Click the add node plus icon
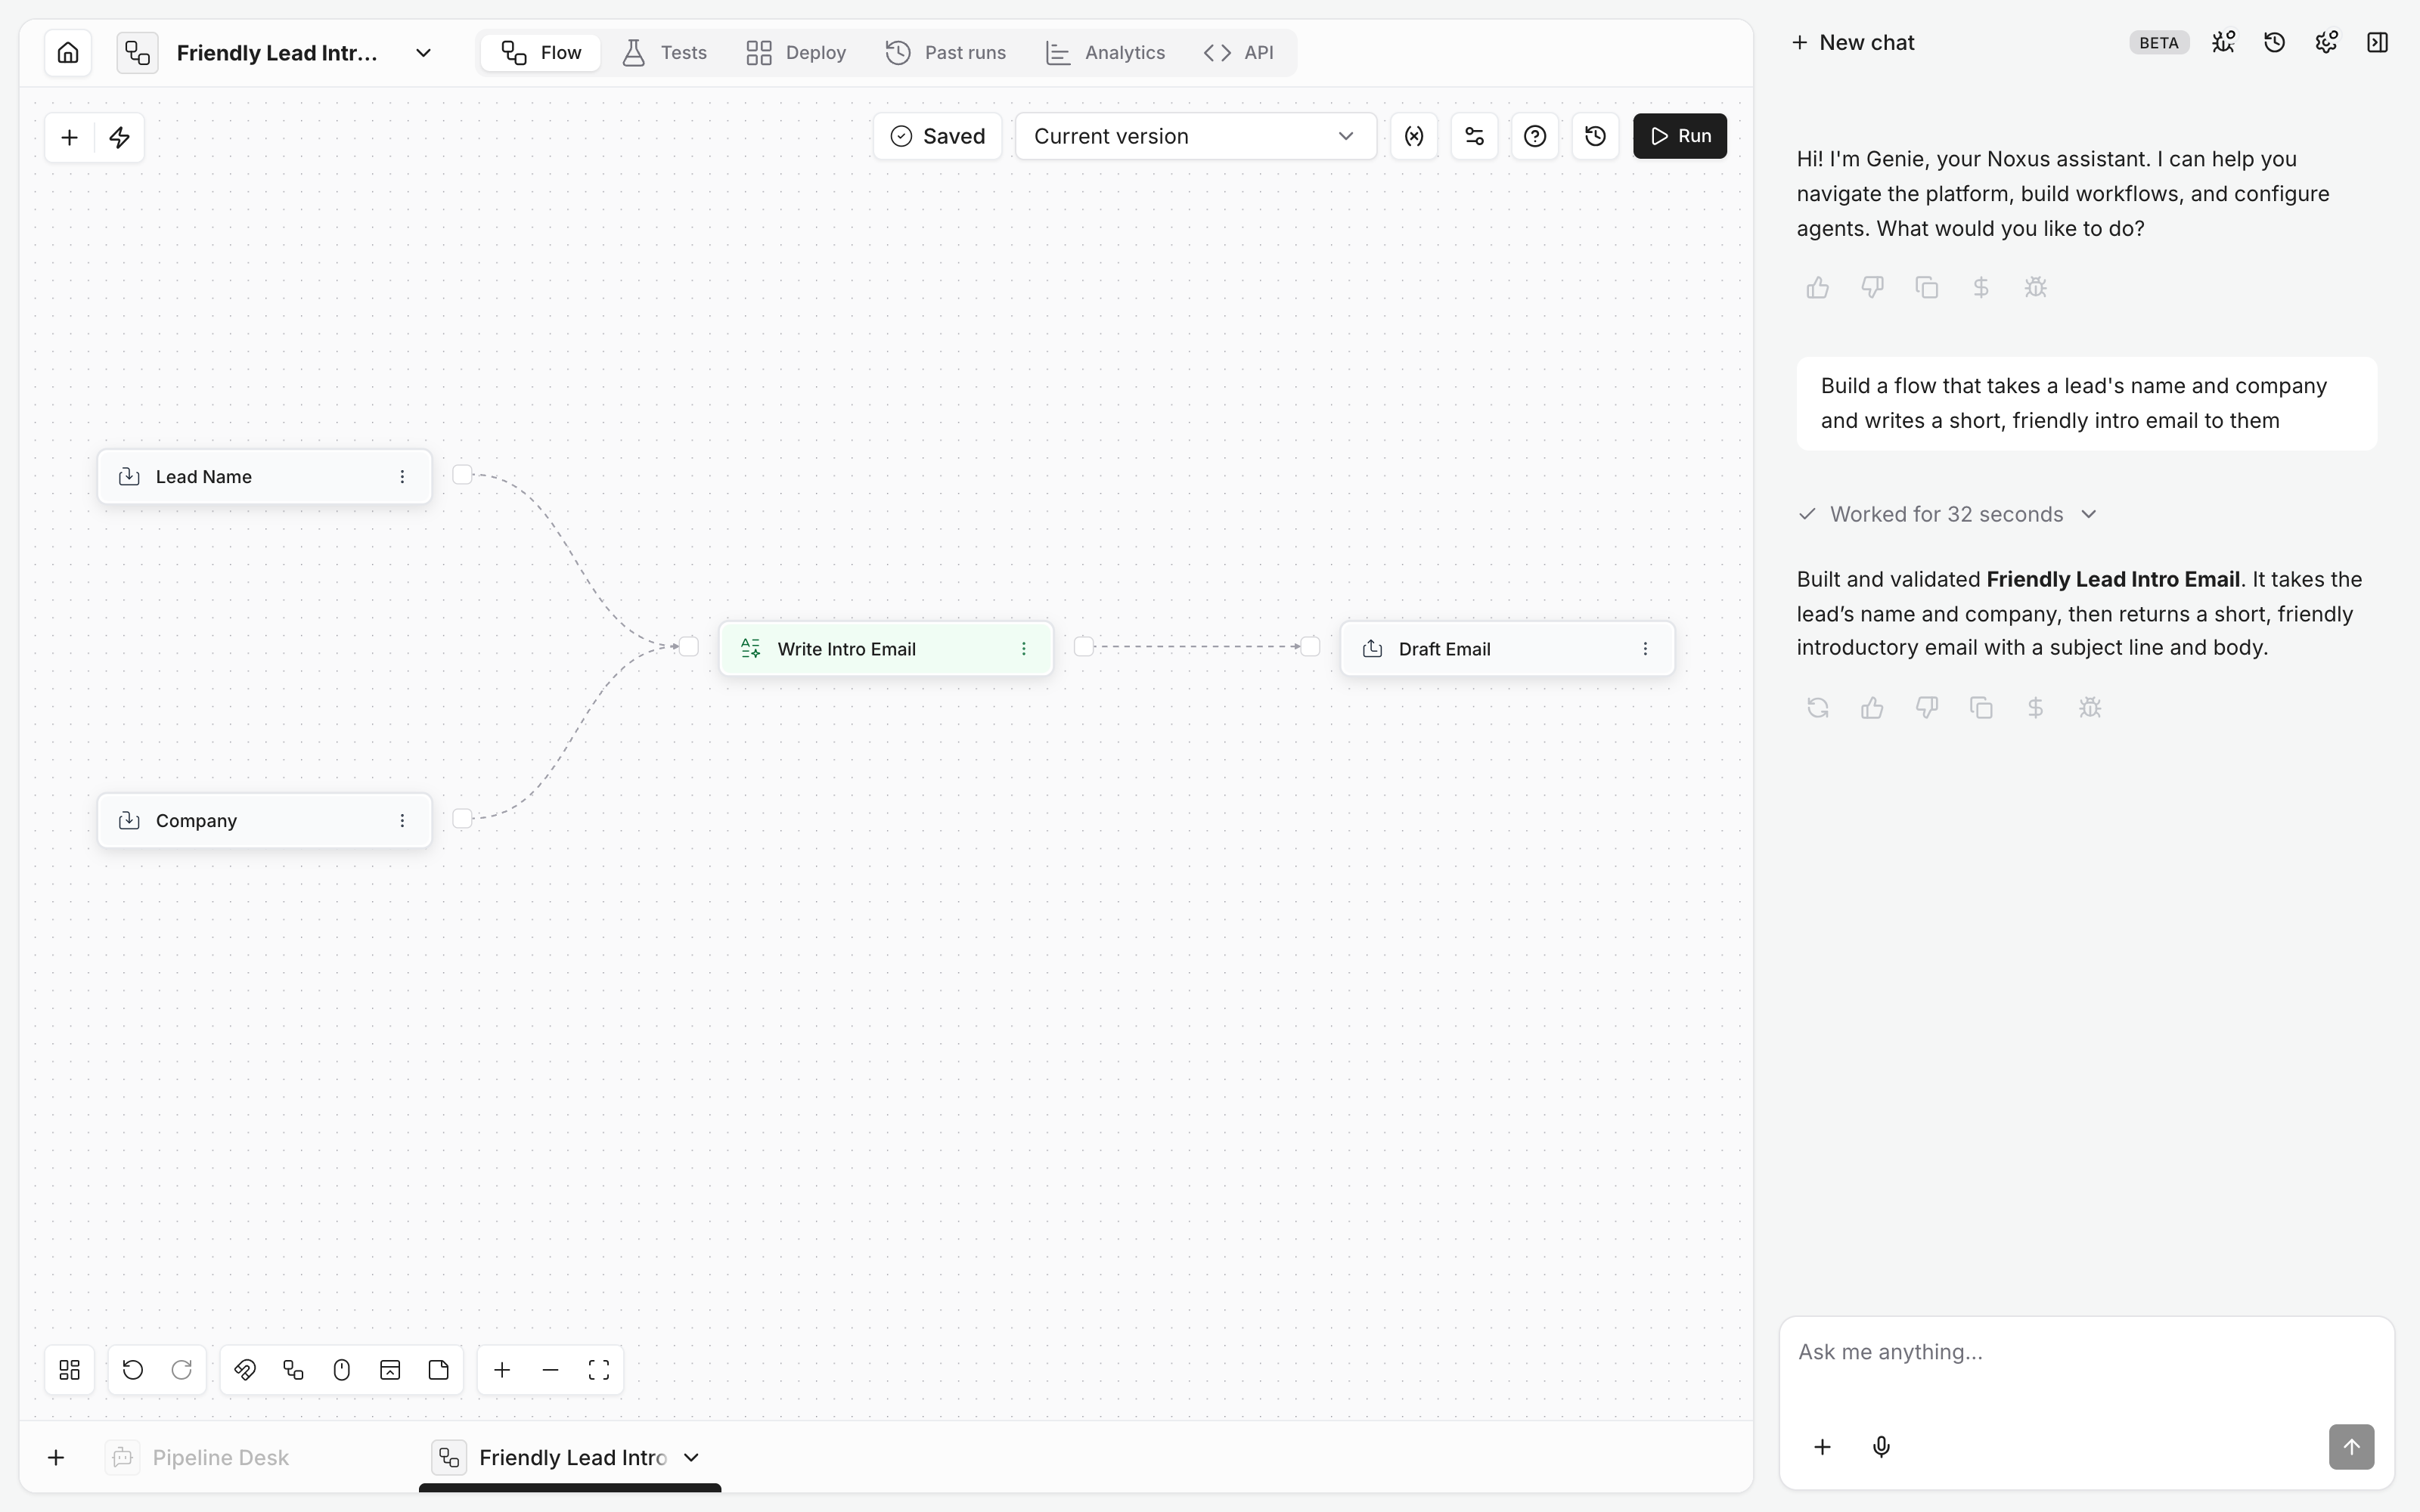This screenshot has height=1512, width=2420. tap(69, 137)
